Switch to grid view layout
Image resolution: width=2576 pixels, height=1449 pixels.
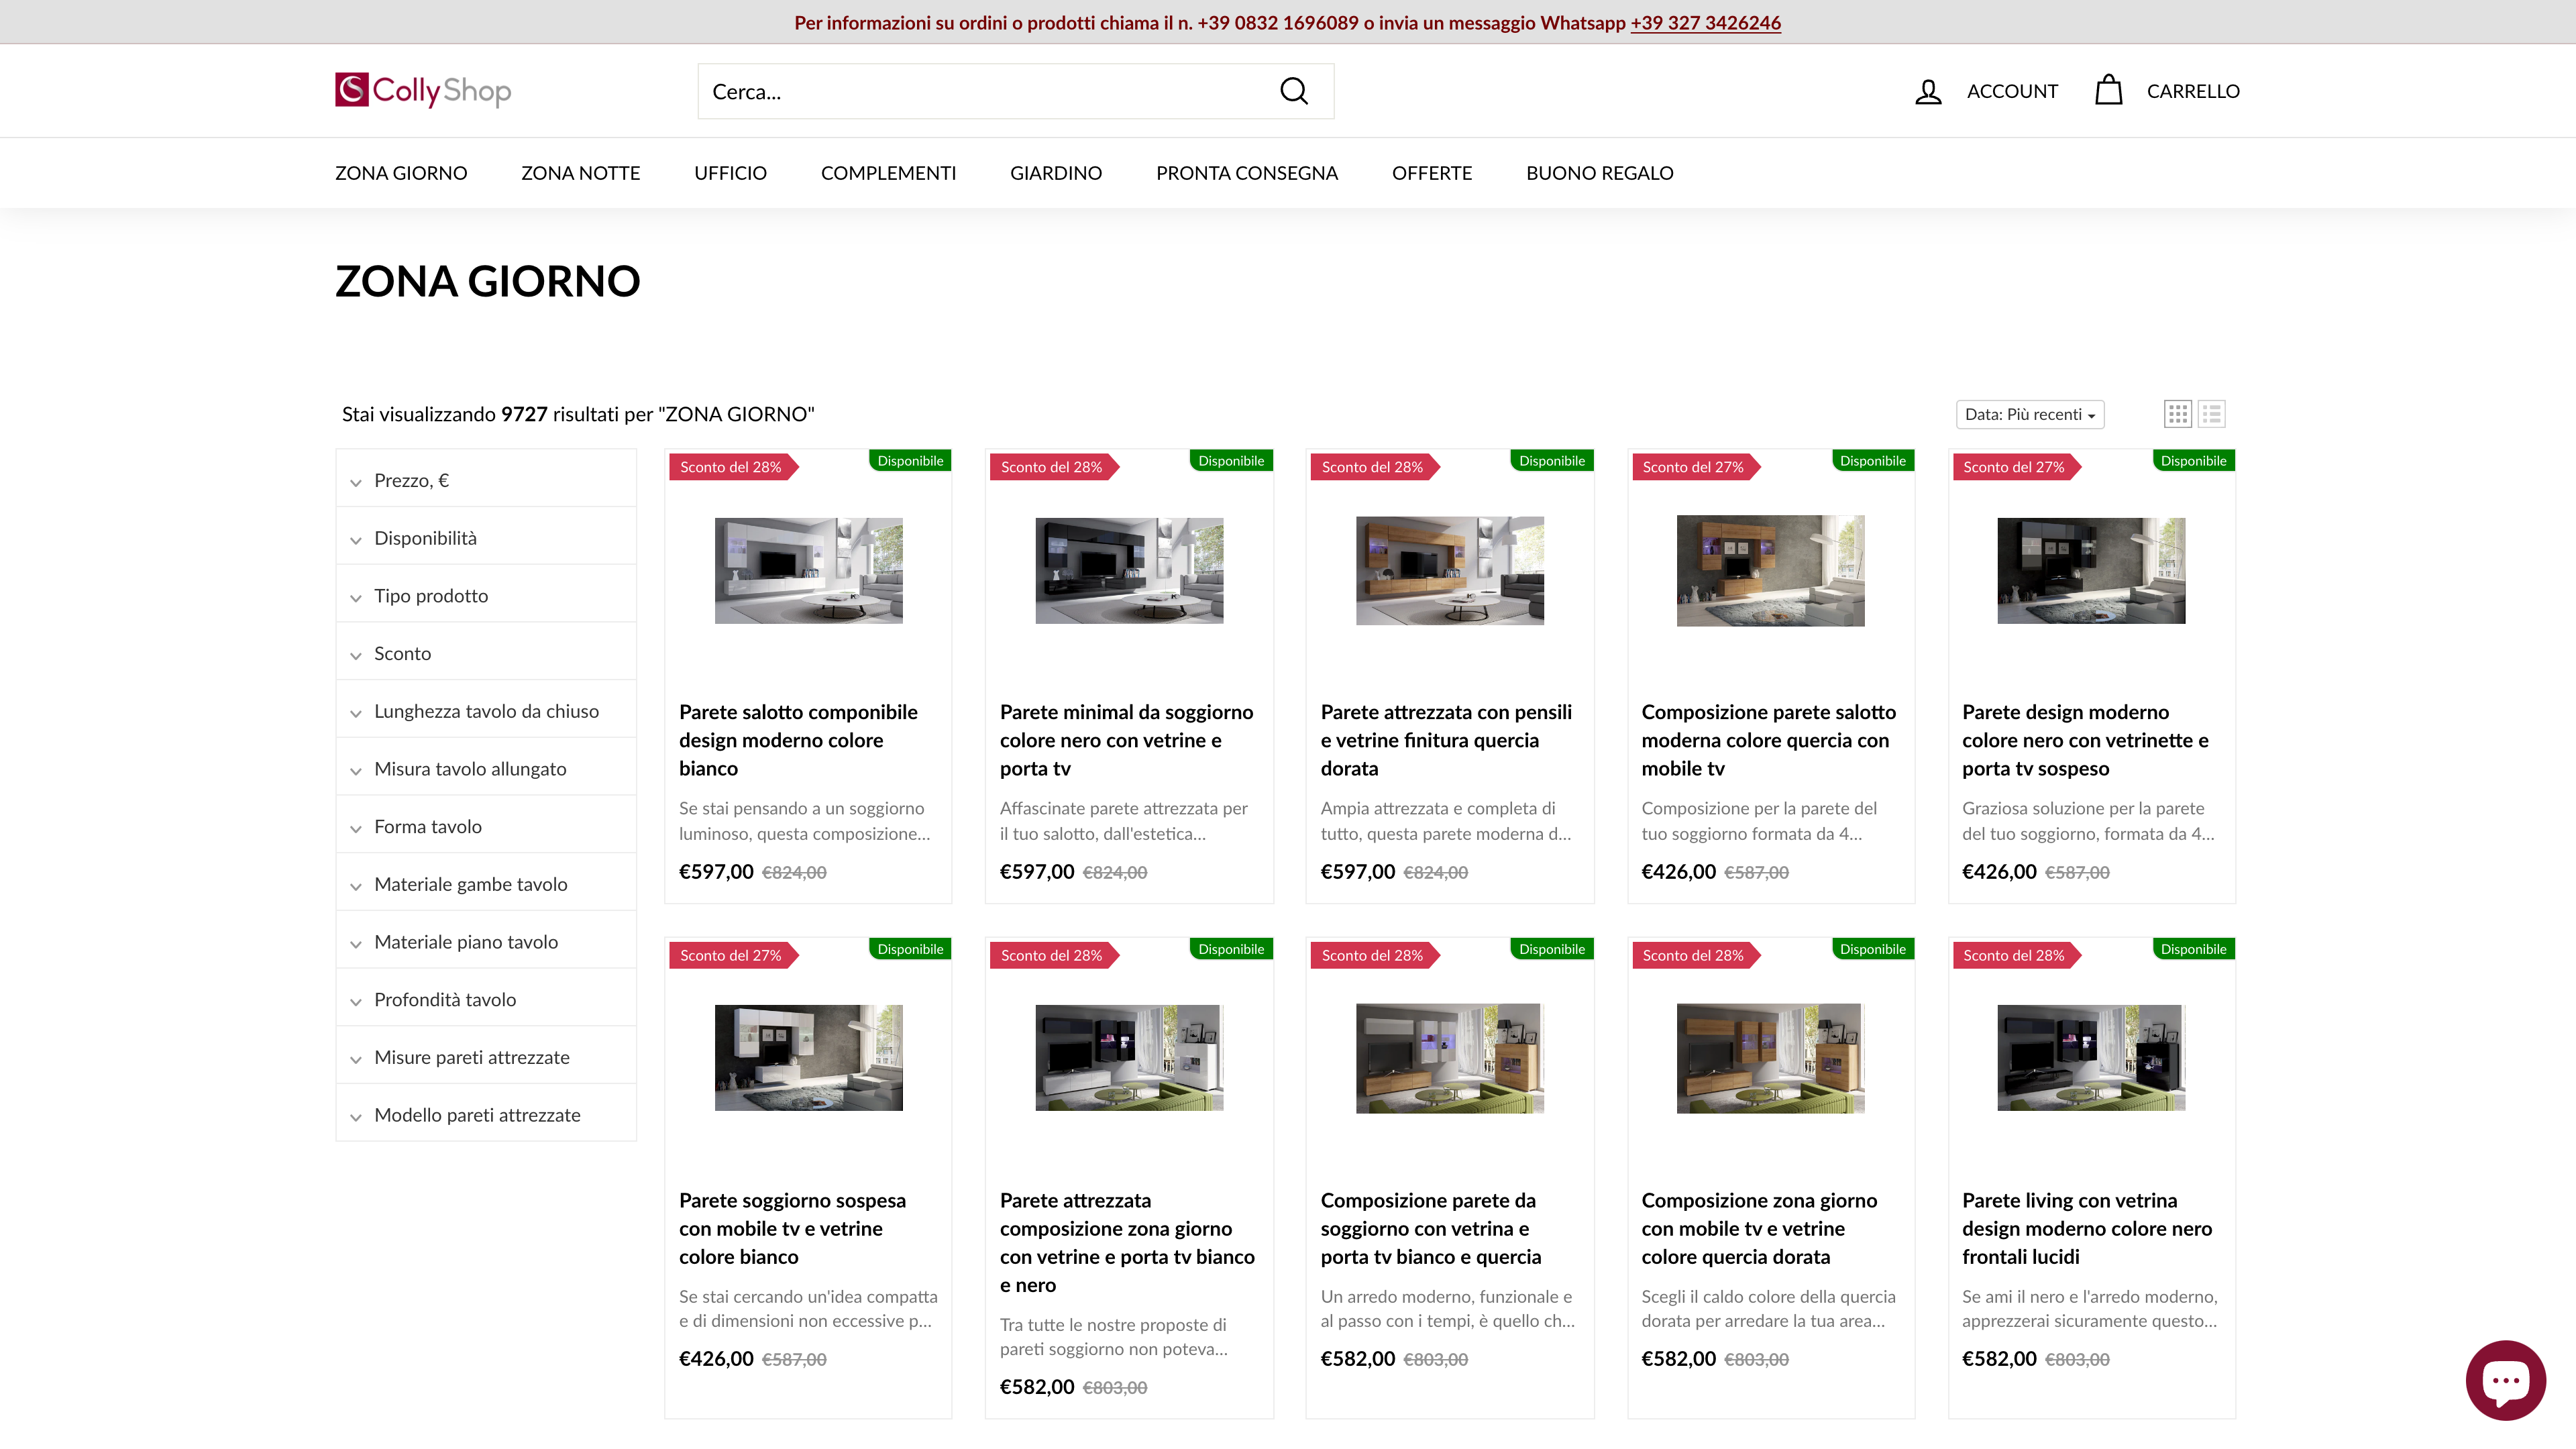(x=2178, y=413)
